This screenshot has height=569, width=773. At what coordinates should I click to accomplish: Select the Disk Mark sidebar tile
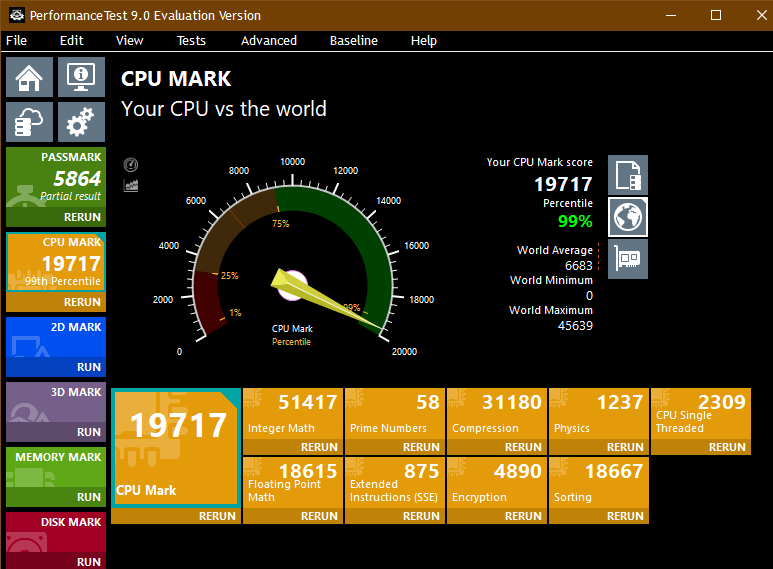tap(56, 533)
